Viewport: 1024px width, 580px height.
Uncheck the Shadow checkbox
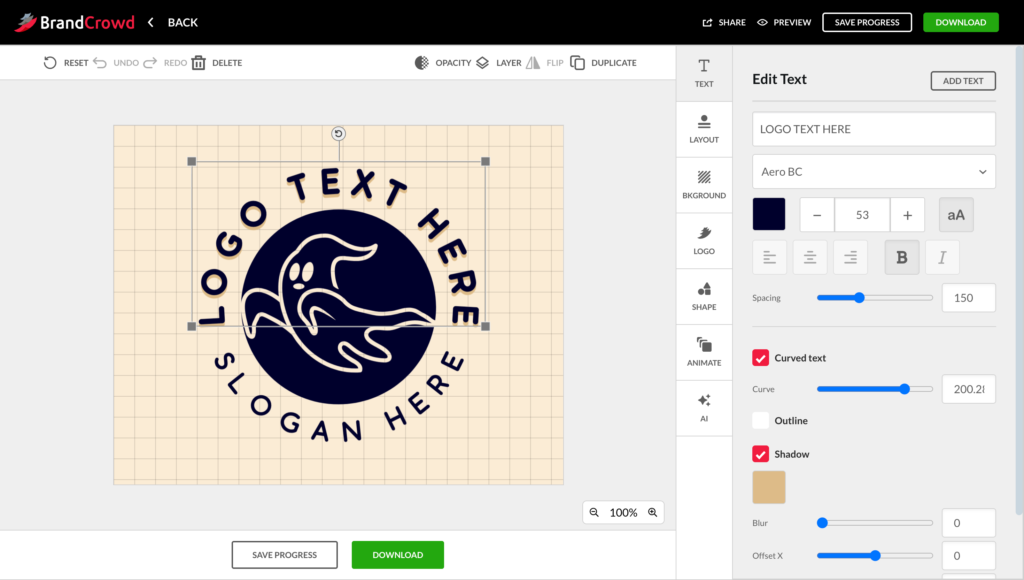pyautogui.click(x=761, y=454)
